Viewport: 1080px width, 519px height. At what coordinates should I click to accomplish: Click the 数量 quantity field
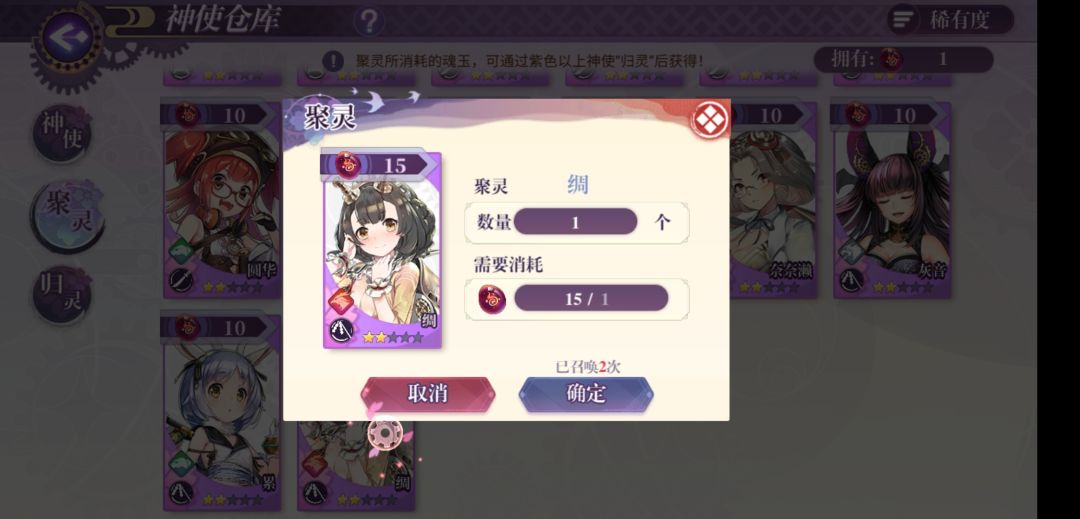[576, 222]
